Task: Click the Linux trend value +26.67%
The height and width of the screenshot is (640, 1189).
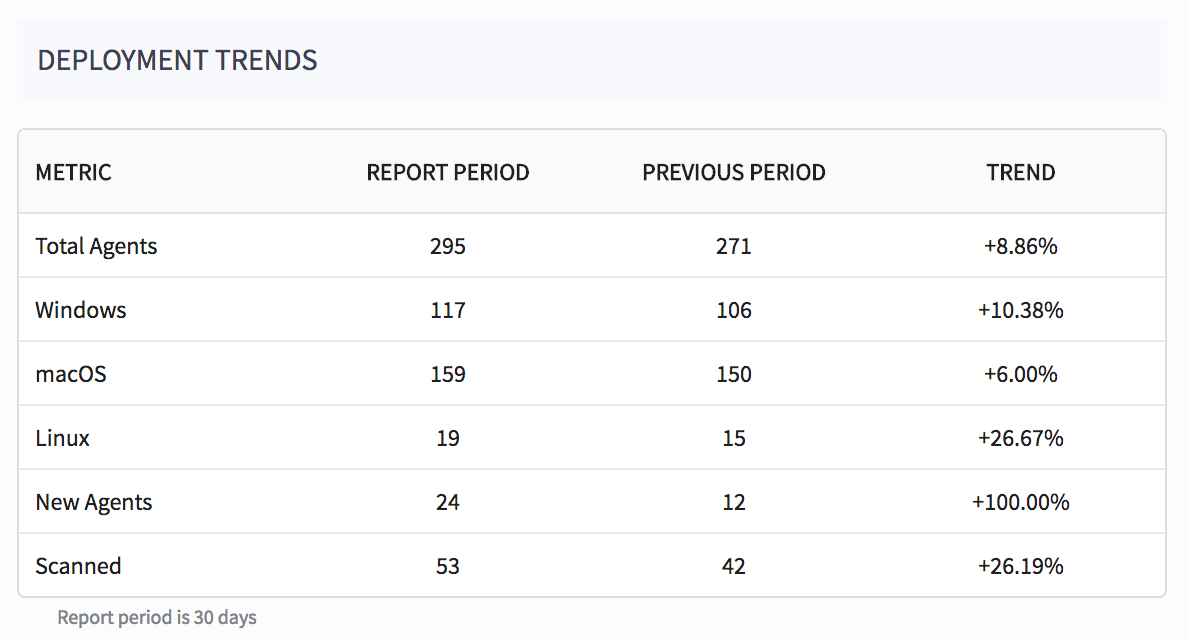Action: coord(1020,438)
